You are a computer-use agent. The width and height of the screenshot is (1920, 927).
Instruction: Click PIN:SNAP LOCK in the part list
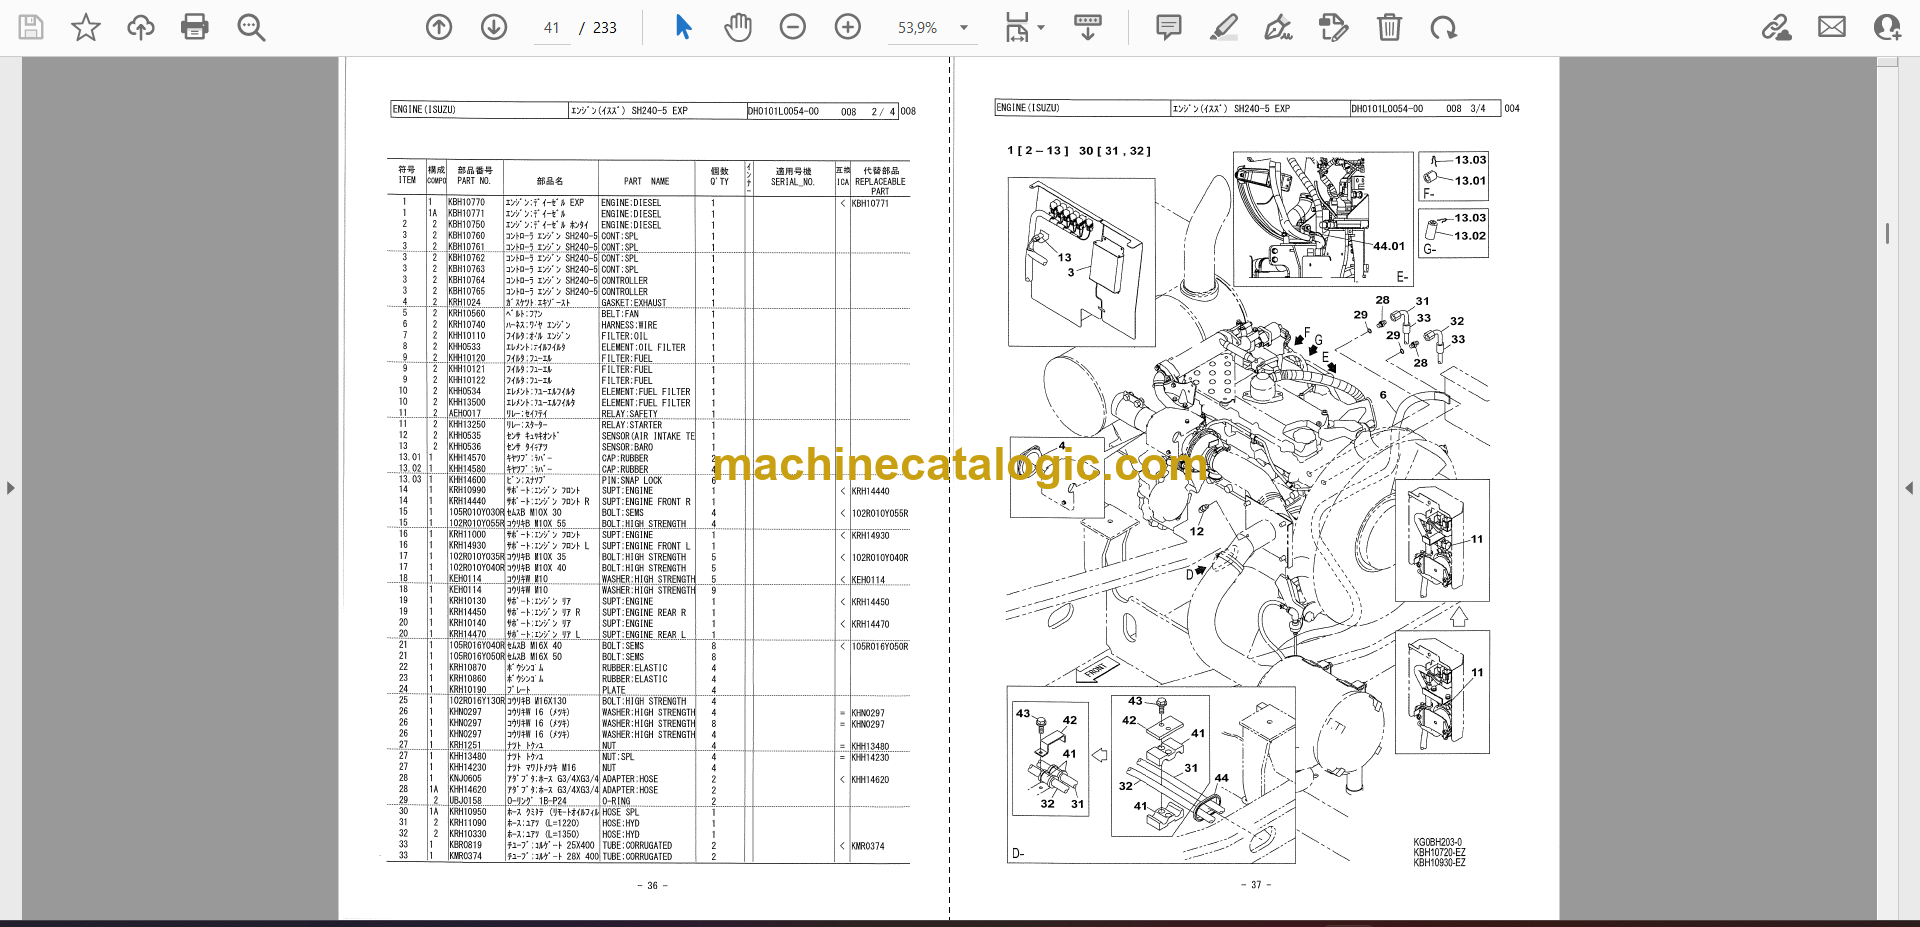click(632, 481)
